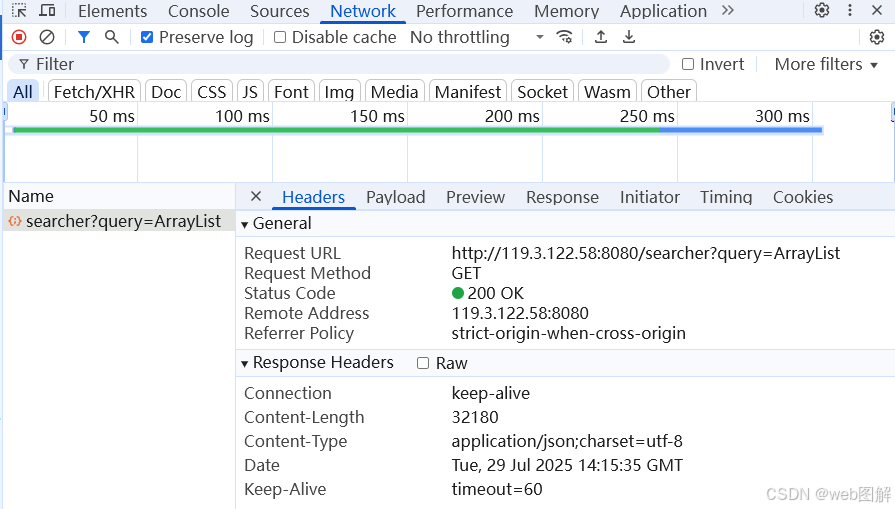Image resolution: width=895 pixels, height=509 pixels.
Task: Collapse the Response Headers section
Action: point(244,363)
